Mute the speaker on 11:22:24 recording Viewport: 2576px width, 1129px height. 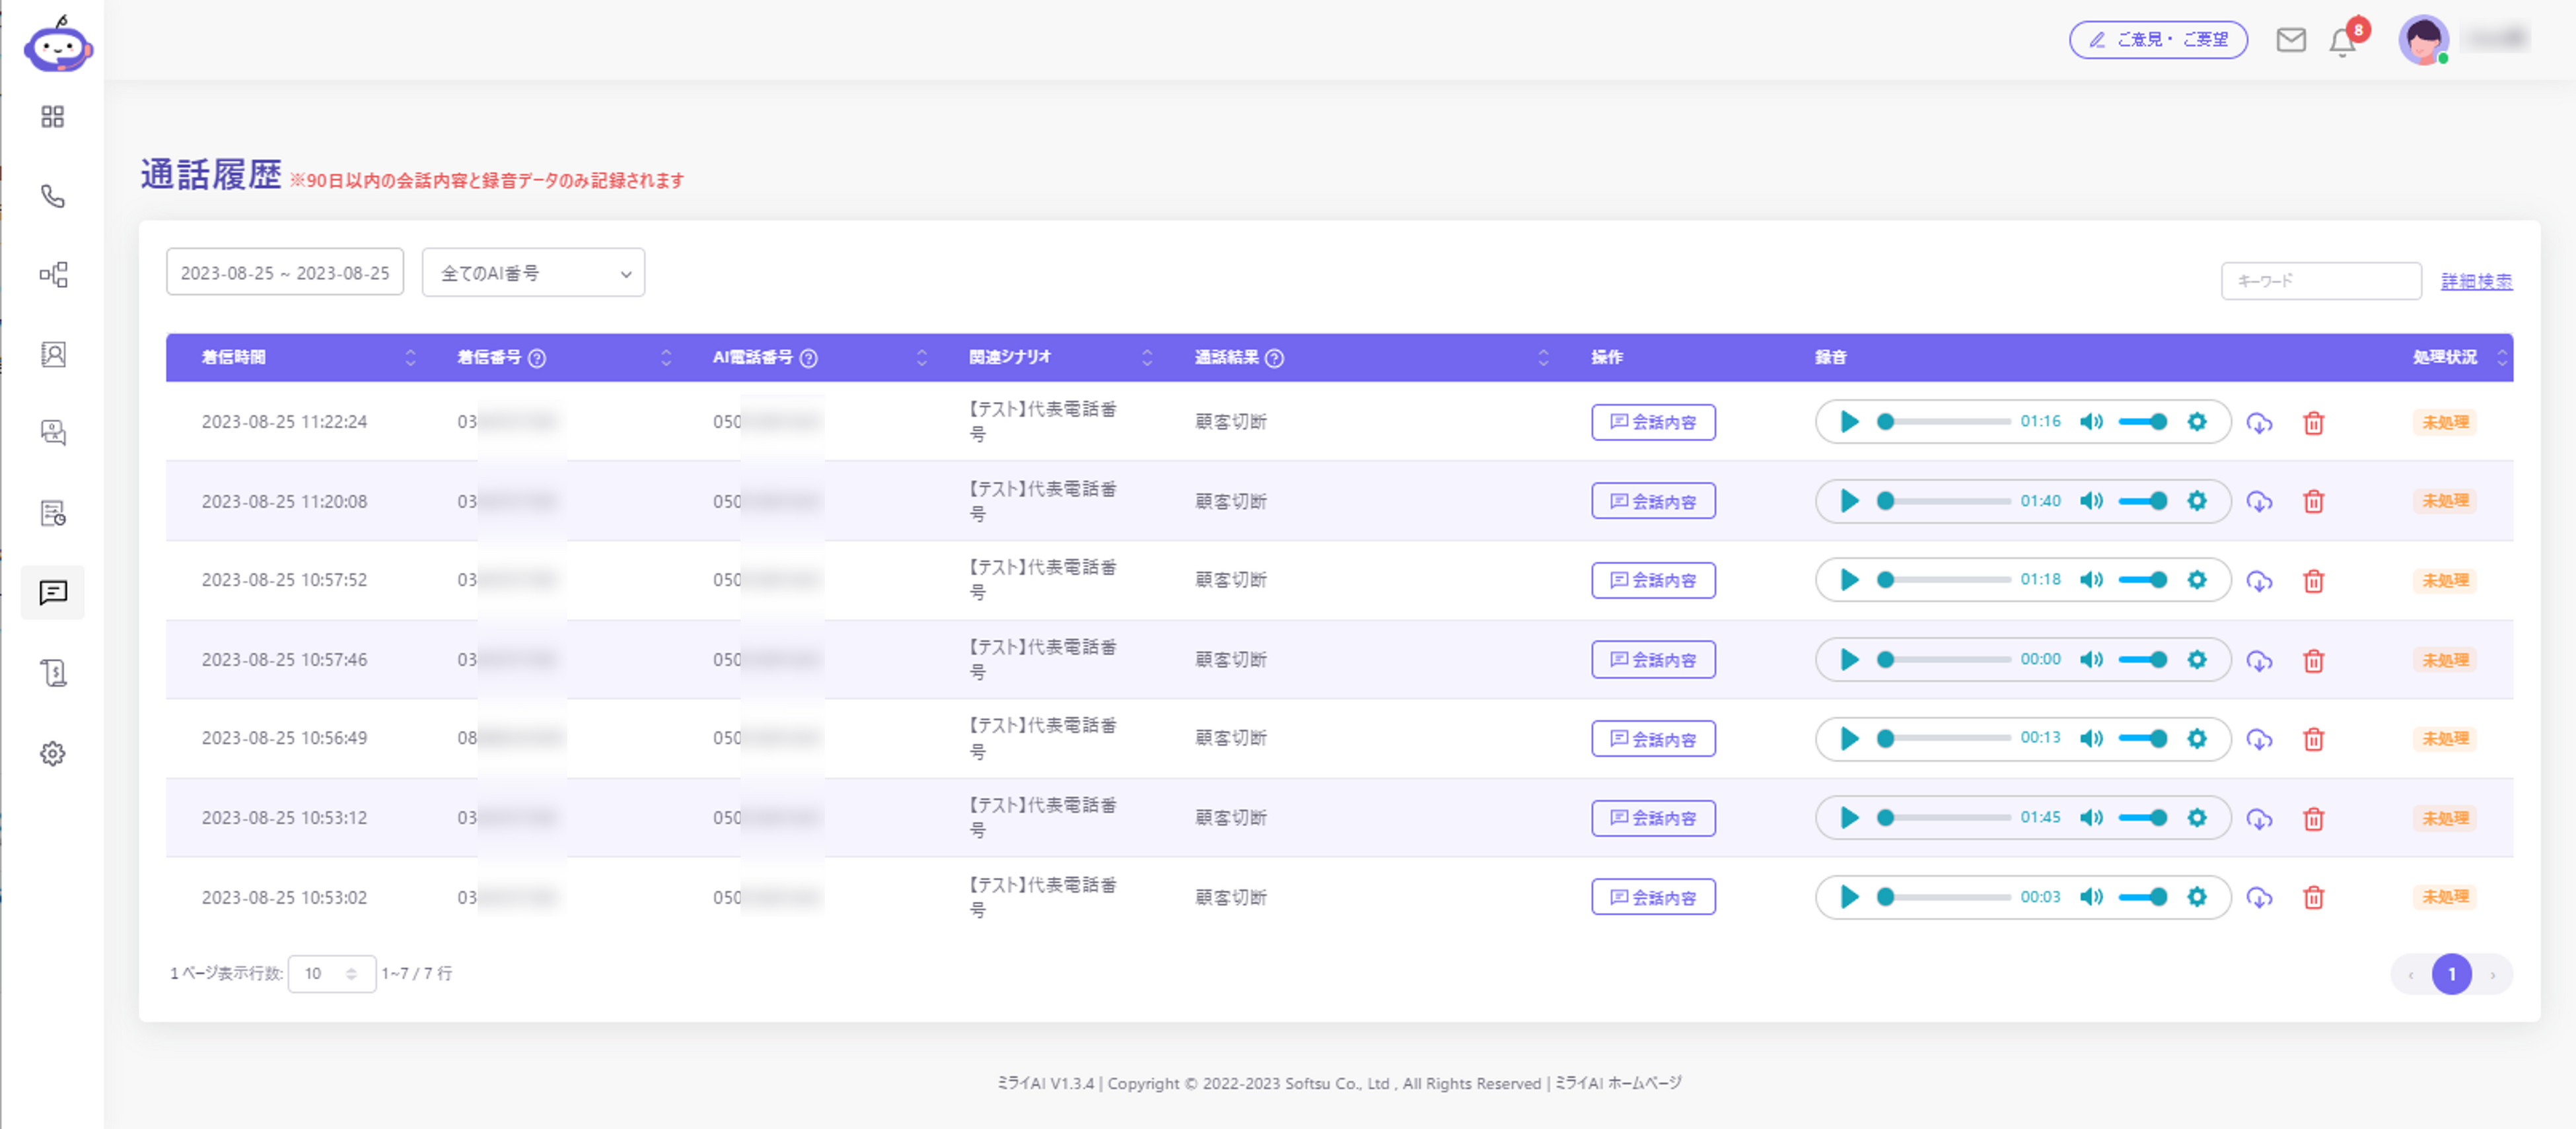coord(2091,422)
